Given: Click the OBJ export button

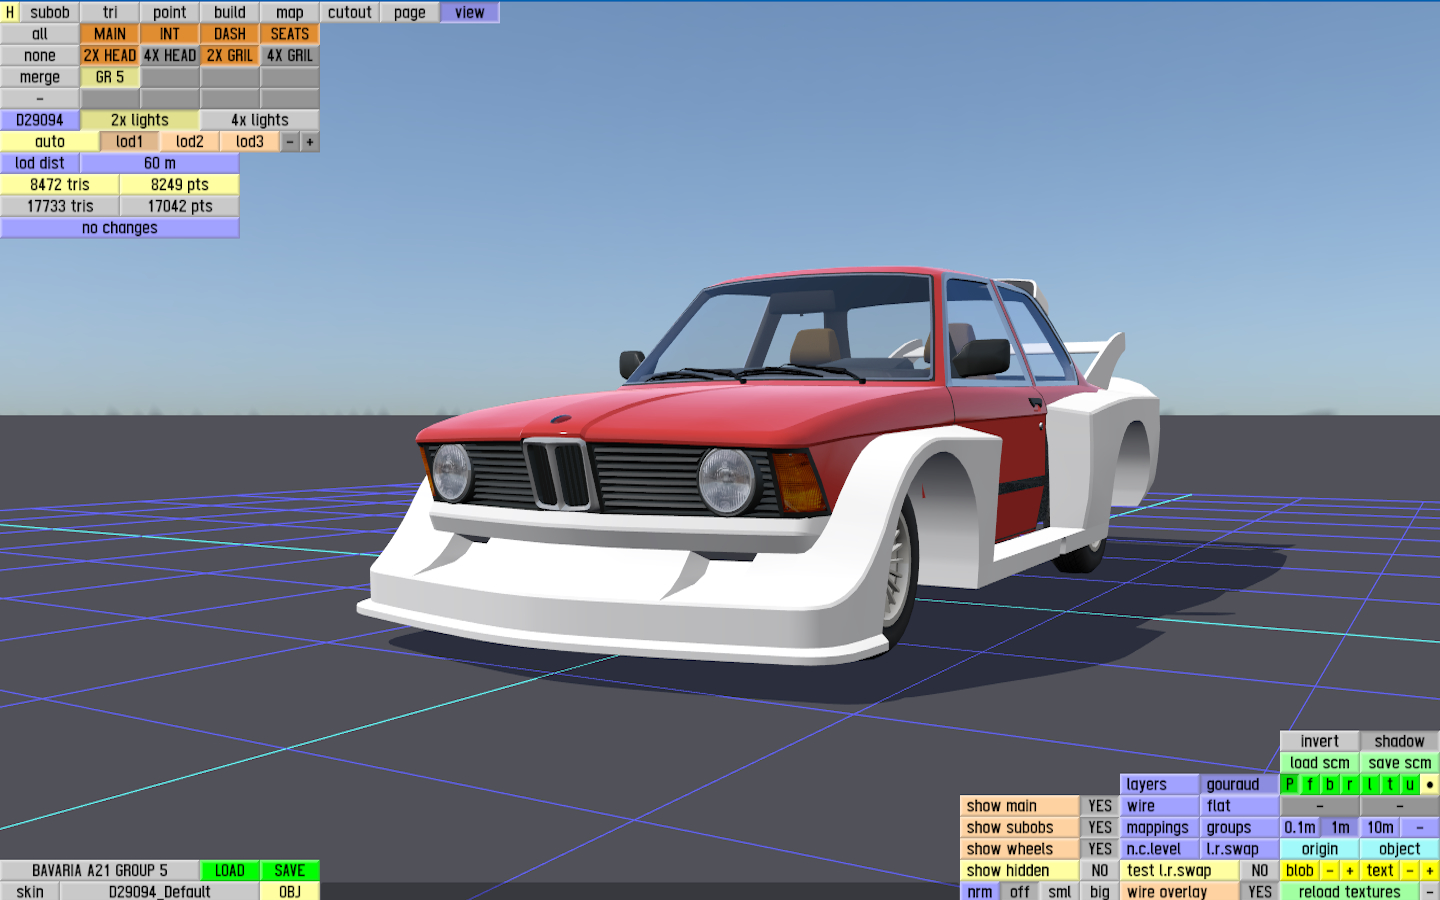Looking at the screenshot, I should point(290,892).
